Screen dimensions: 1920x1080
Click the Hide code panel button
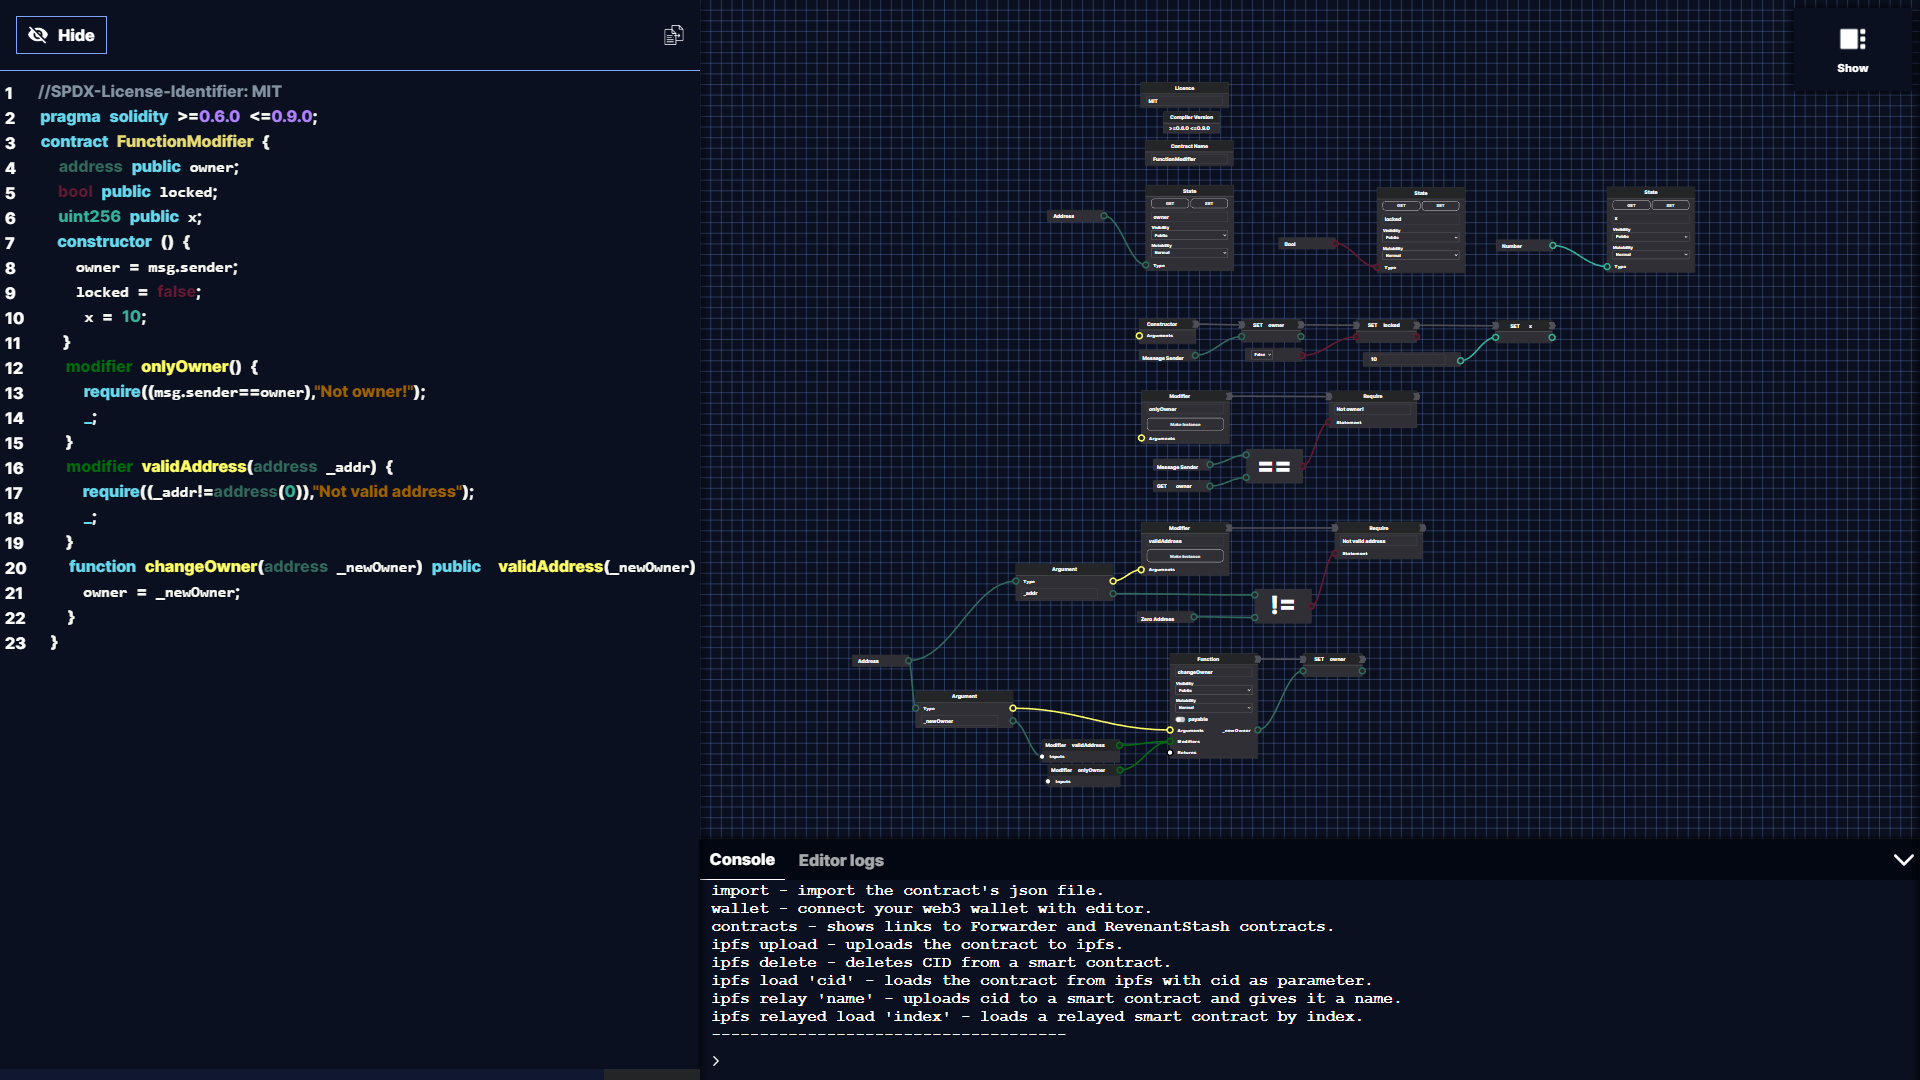tap(61, 35)
